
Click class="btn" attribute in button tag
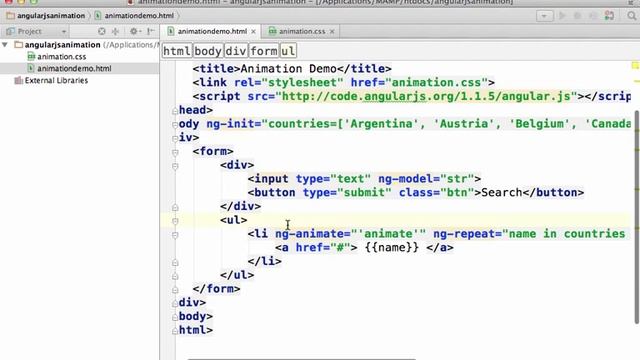(436, 193)
